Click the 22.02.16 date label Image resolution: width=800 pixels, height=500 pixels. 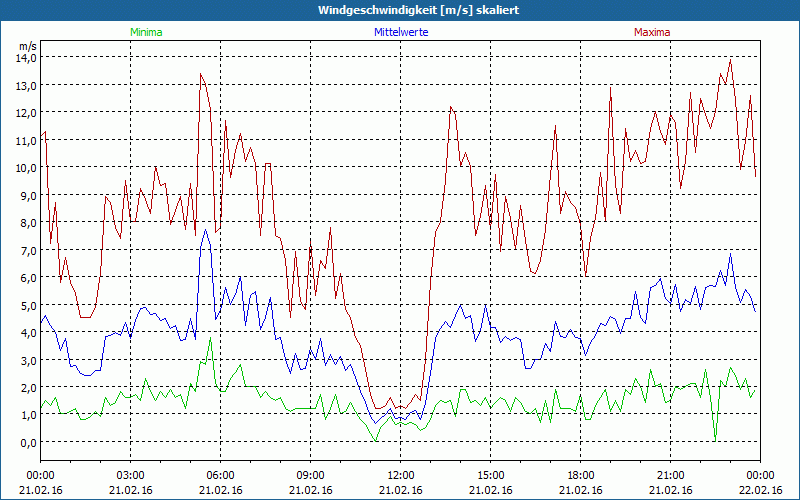coord(760,490)
